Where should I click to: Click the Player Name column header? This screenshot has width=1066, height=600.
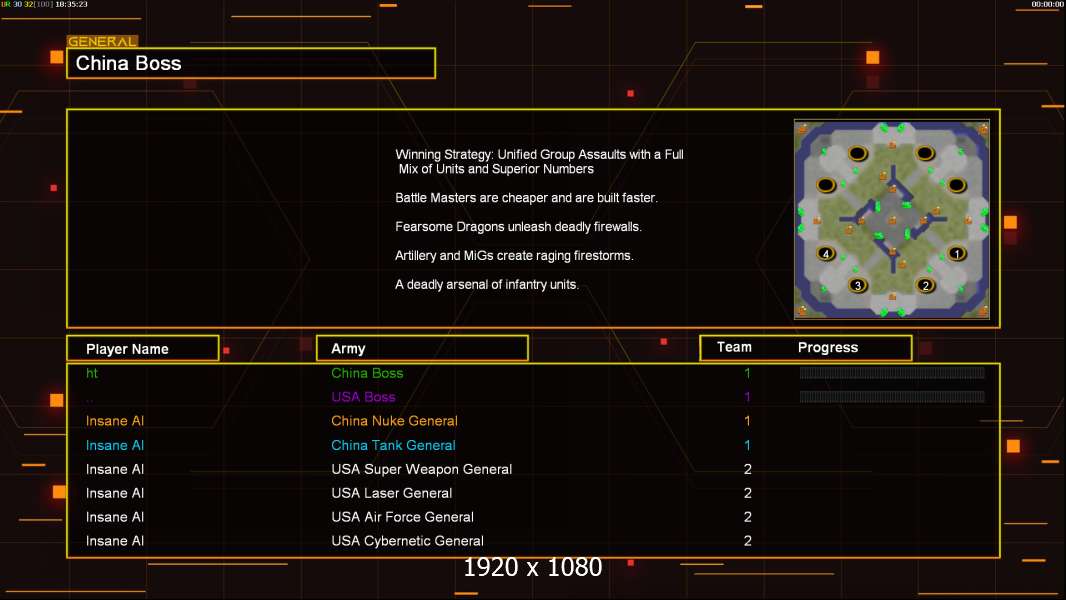tap(143, 349)
